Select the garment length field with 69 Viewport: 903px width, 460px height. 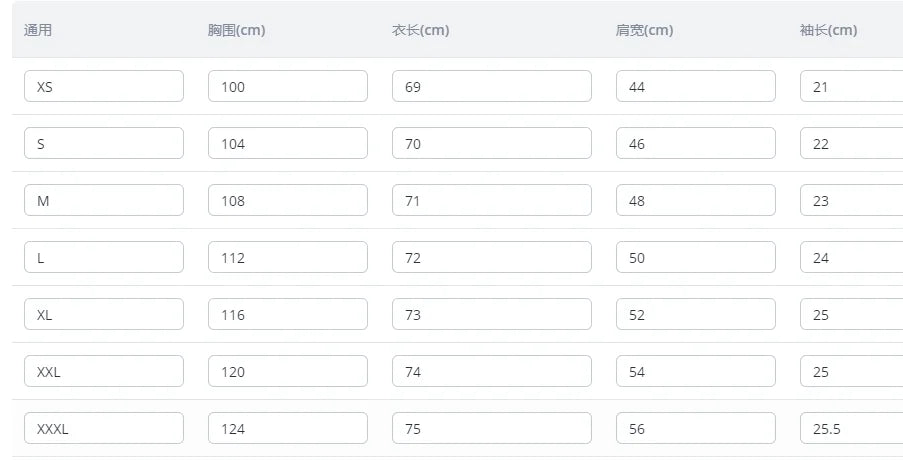tap(491, 86)
